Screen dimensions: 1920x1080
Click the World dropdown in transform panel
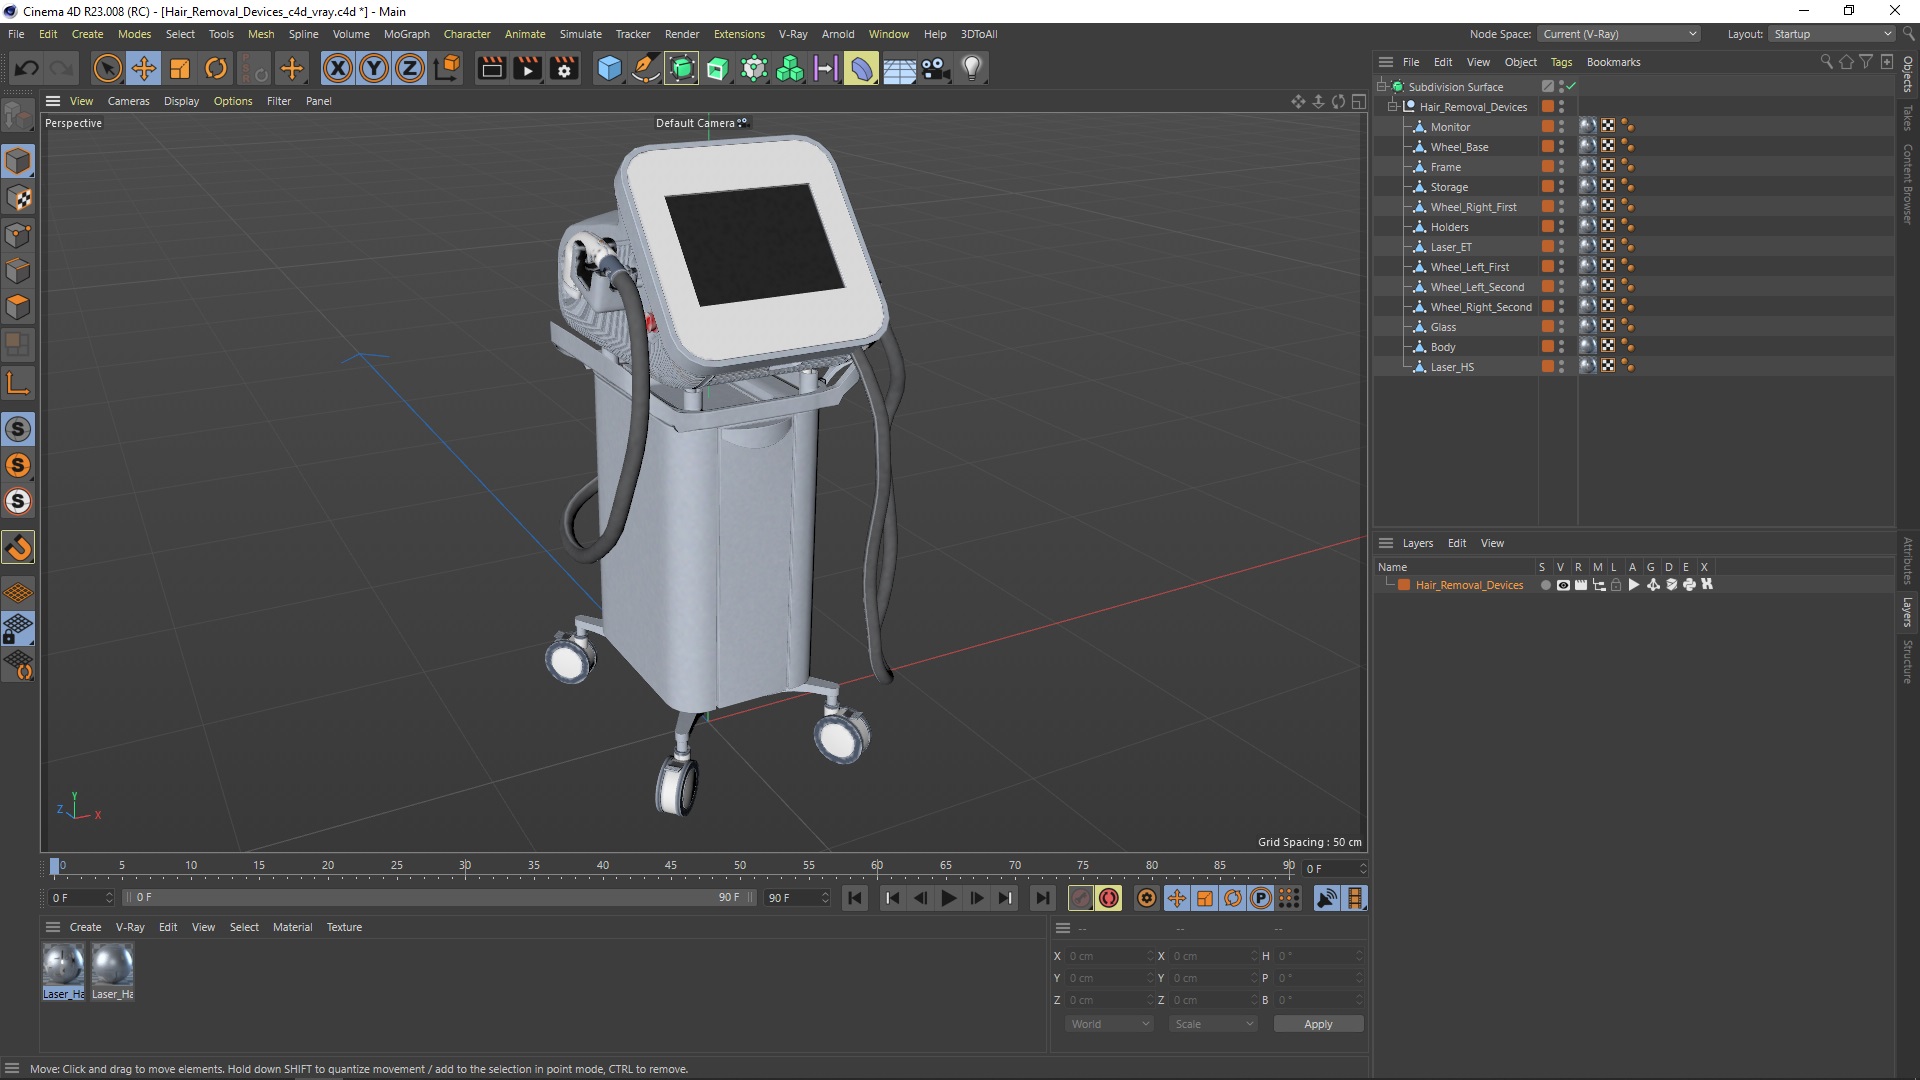pyautogui.click(x=1105, y=1023)
